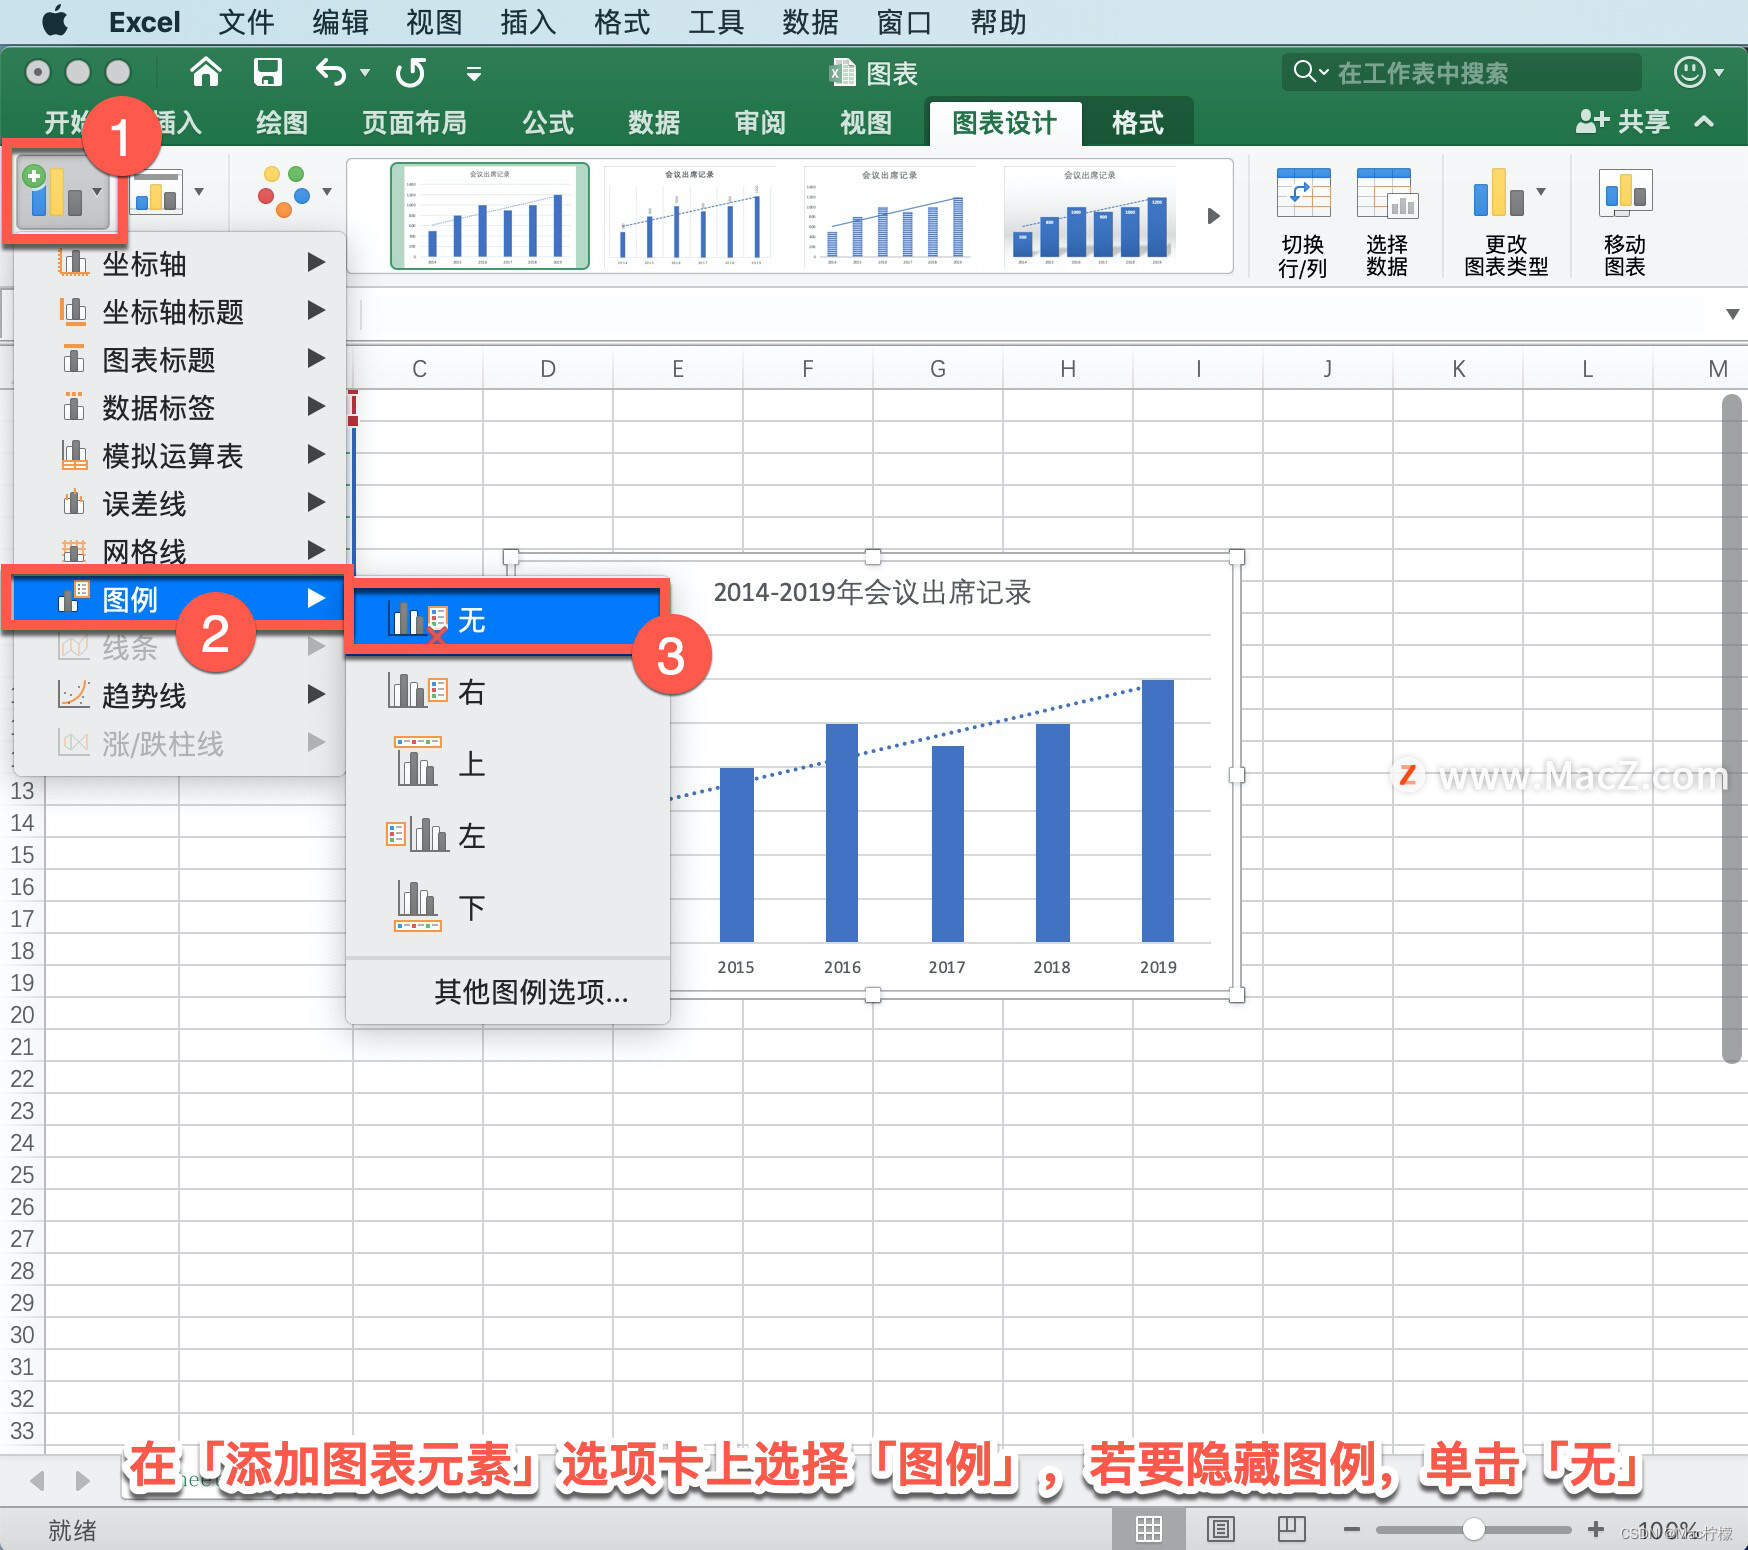Open the 文件 menu in menu bar
This screenshot has width=1748, height=1550.
246,22
